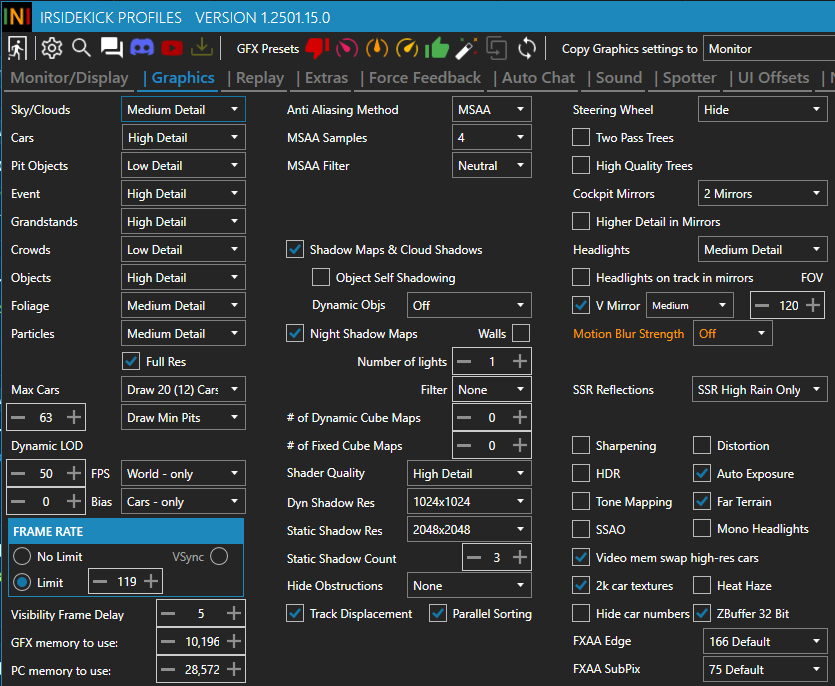Apply the red thumbs-down GFX preset

click(317, 48)
